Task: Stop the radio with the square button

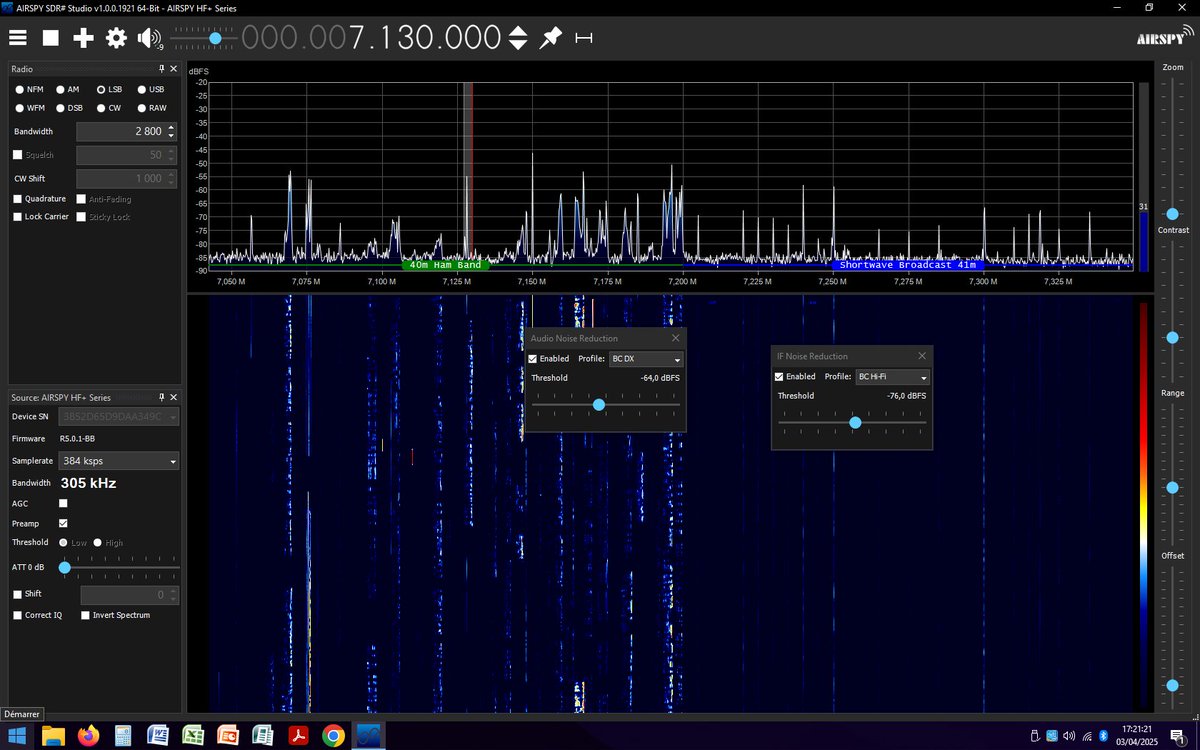Action: point(50,38)
